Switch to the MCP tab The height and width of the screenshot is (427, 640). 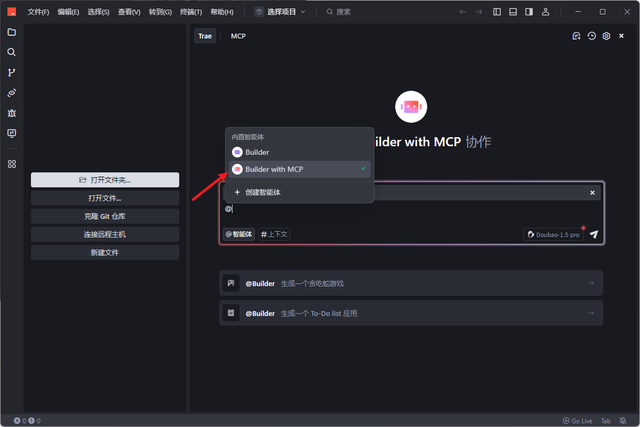tap(238, 36)
